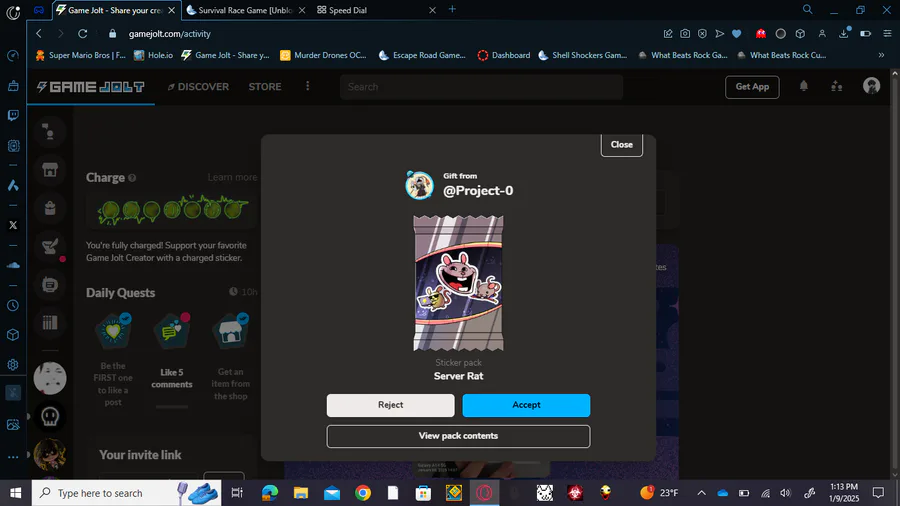Open the browser easy setup menu icon
This screenshot has width=900, height=506.
point(887,34)
